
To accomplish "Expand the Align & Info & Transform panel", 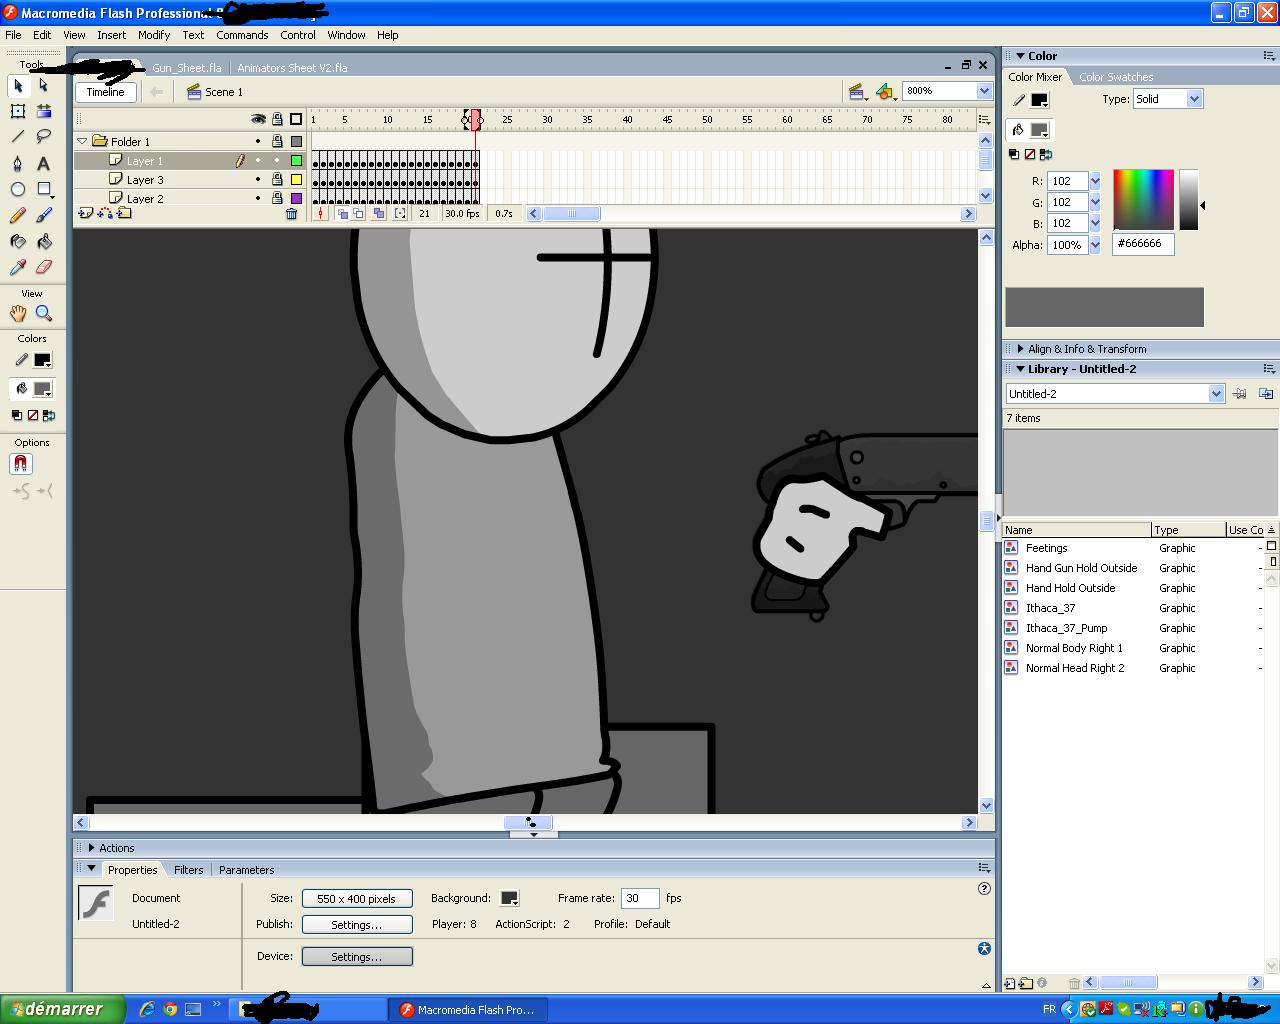I will [x=1020, y=349].
